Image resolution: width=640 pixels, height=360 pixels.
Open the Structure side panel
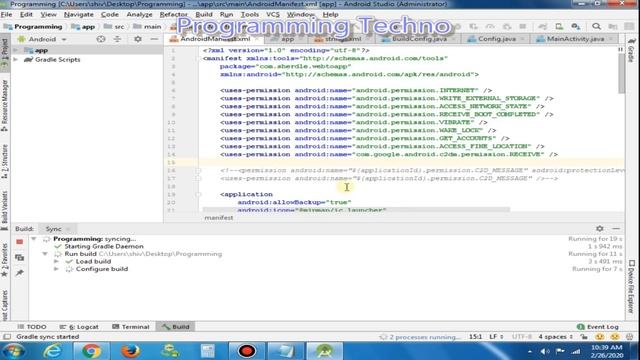(4, 161)
